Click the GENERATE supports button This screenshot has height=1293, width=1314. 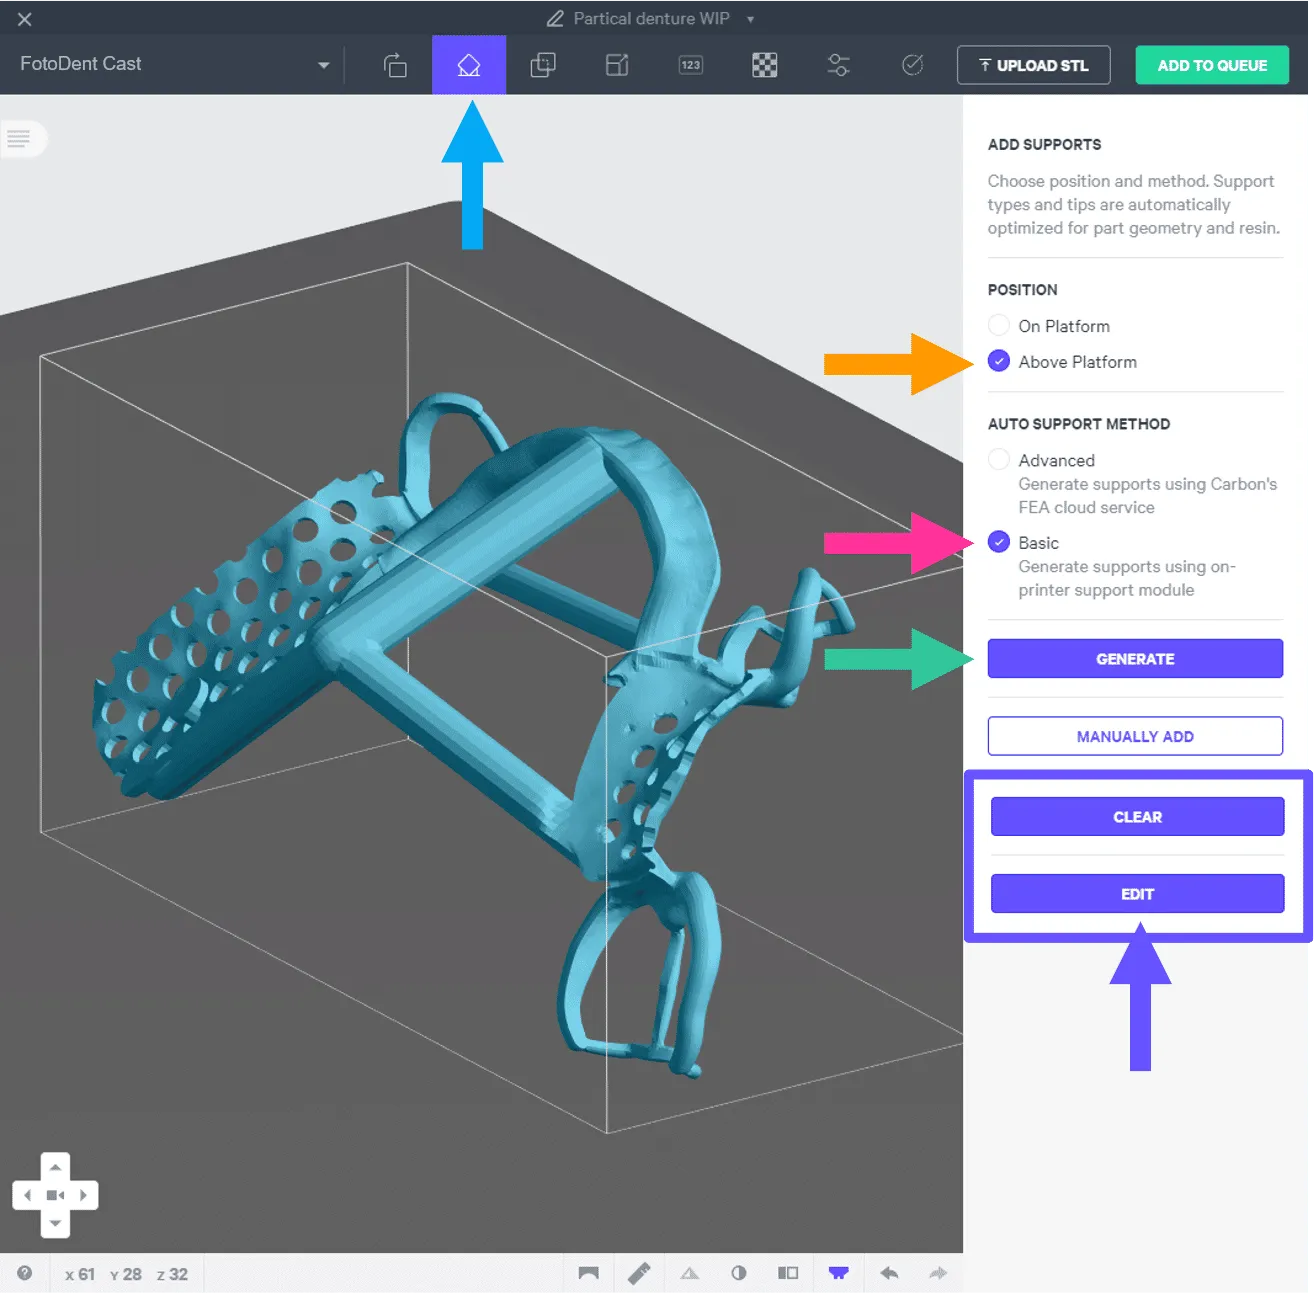click(x=1135, y=659)
